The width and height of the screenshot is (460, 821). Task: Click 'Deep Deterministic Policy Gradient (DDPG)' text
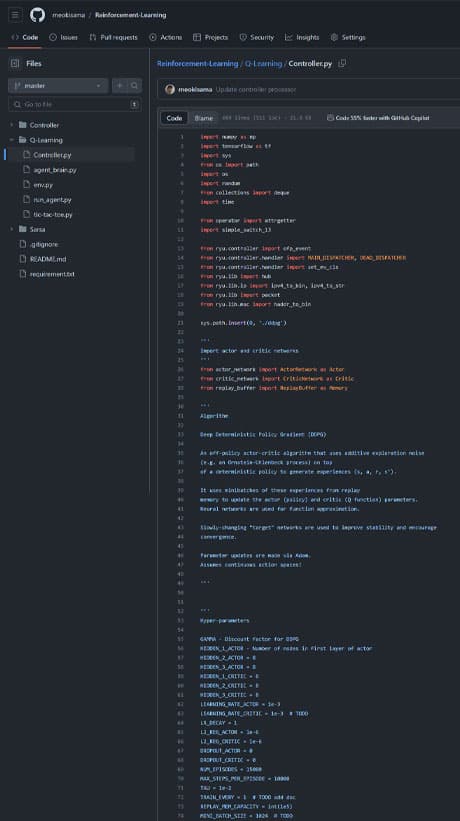263,435
